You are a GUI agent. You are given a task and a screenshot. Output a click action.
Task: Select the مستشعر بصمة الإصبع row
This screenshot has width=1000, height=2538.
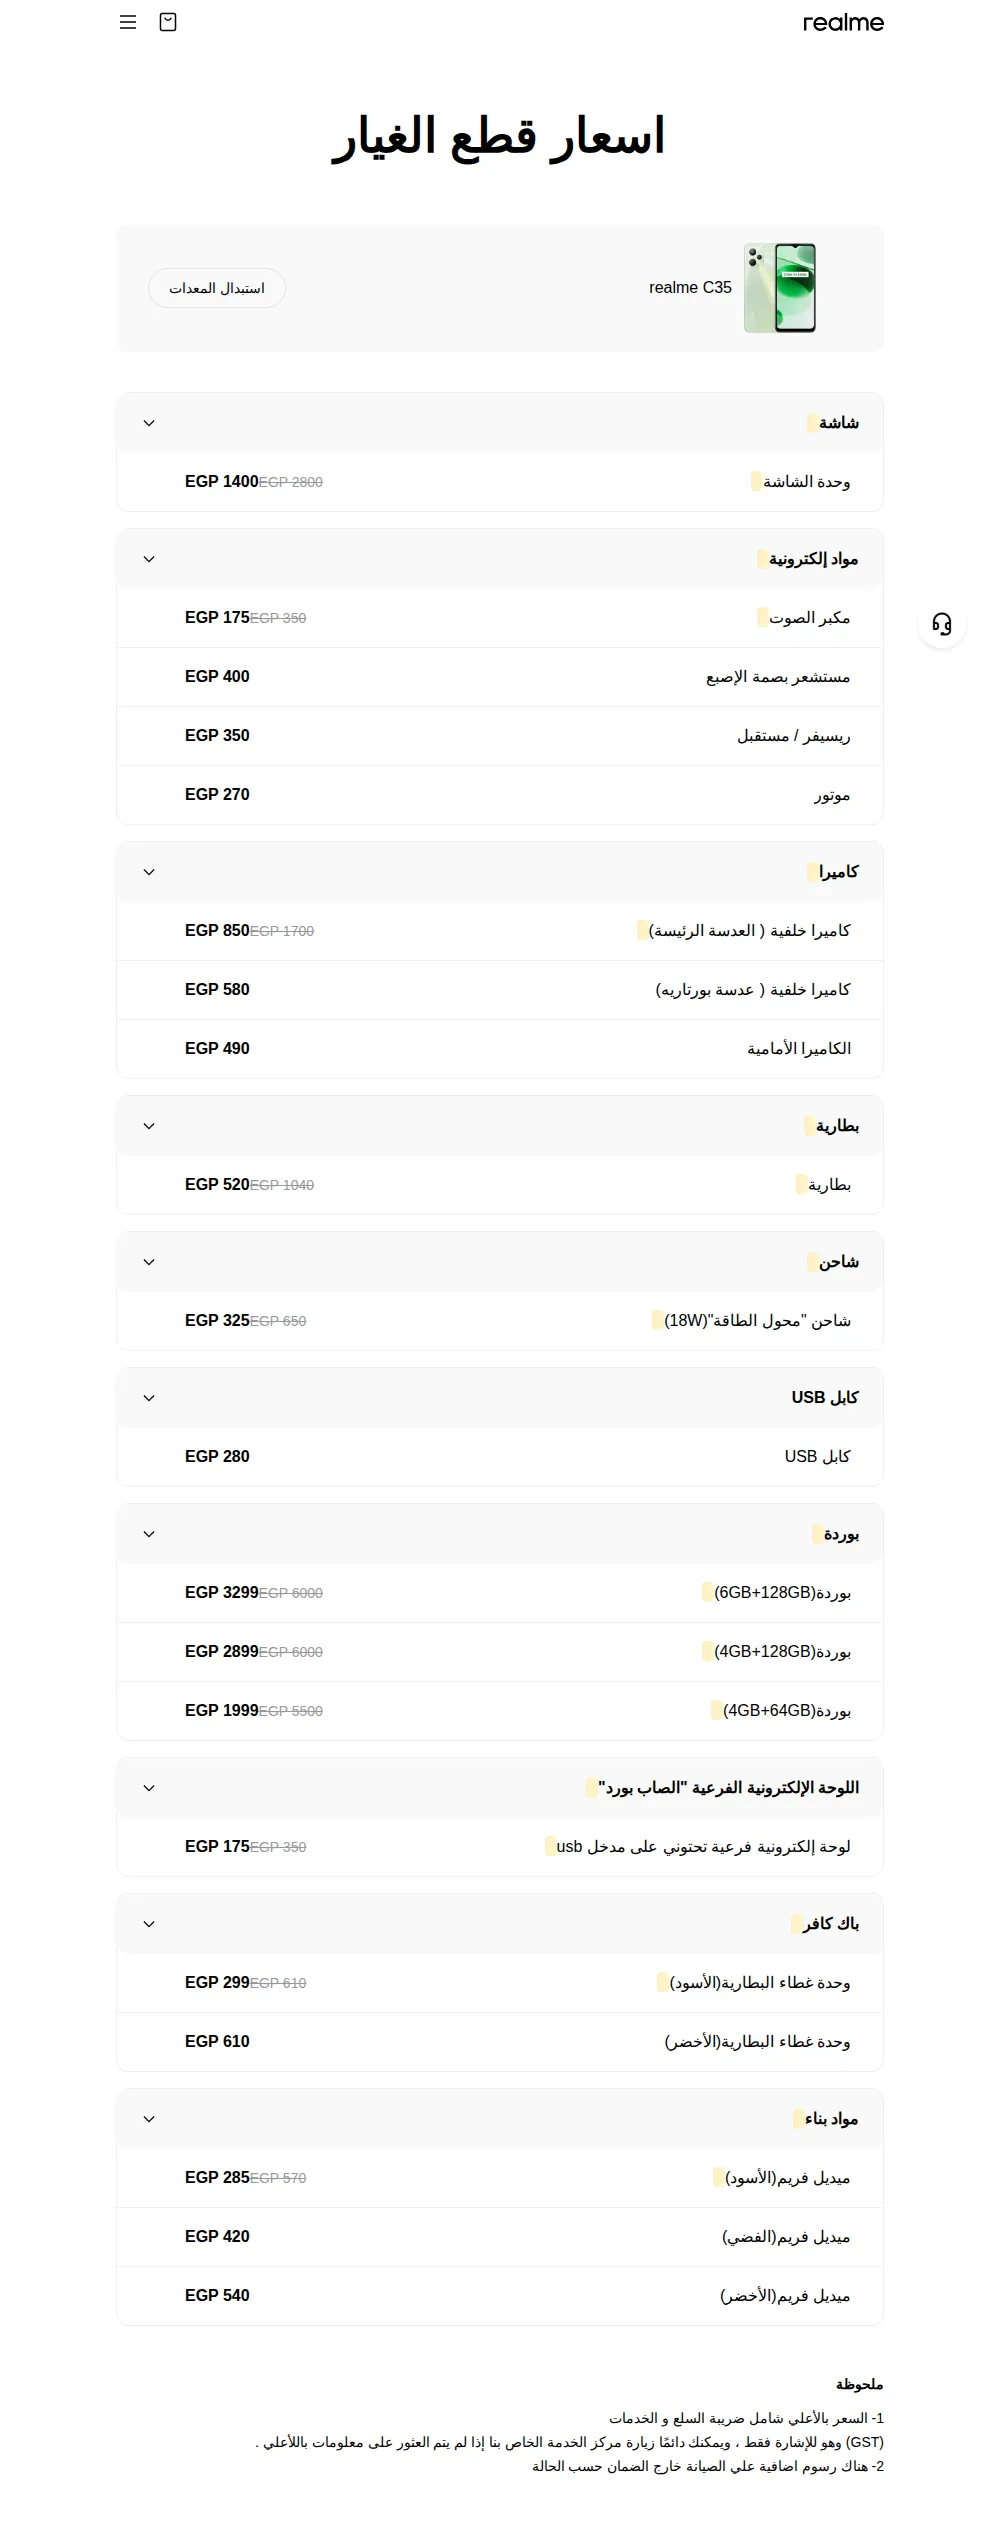coord(500,677)
